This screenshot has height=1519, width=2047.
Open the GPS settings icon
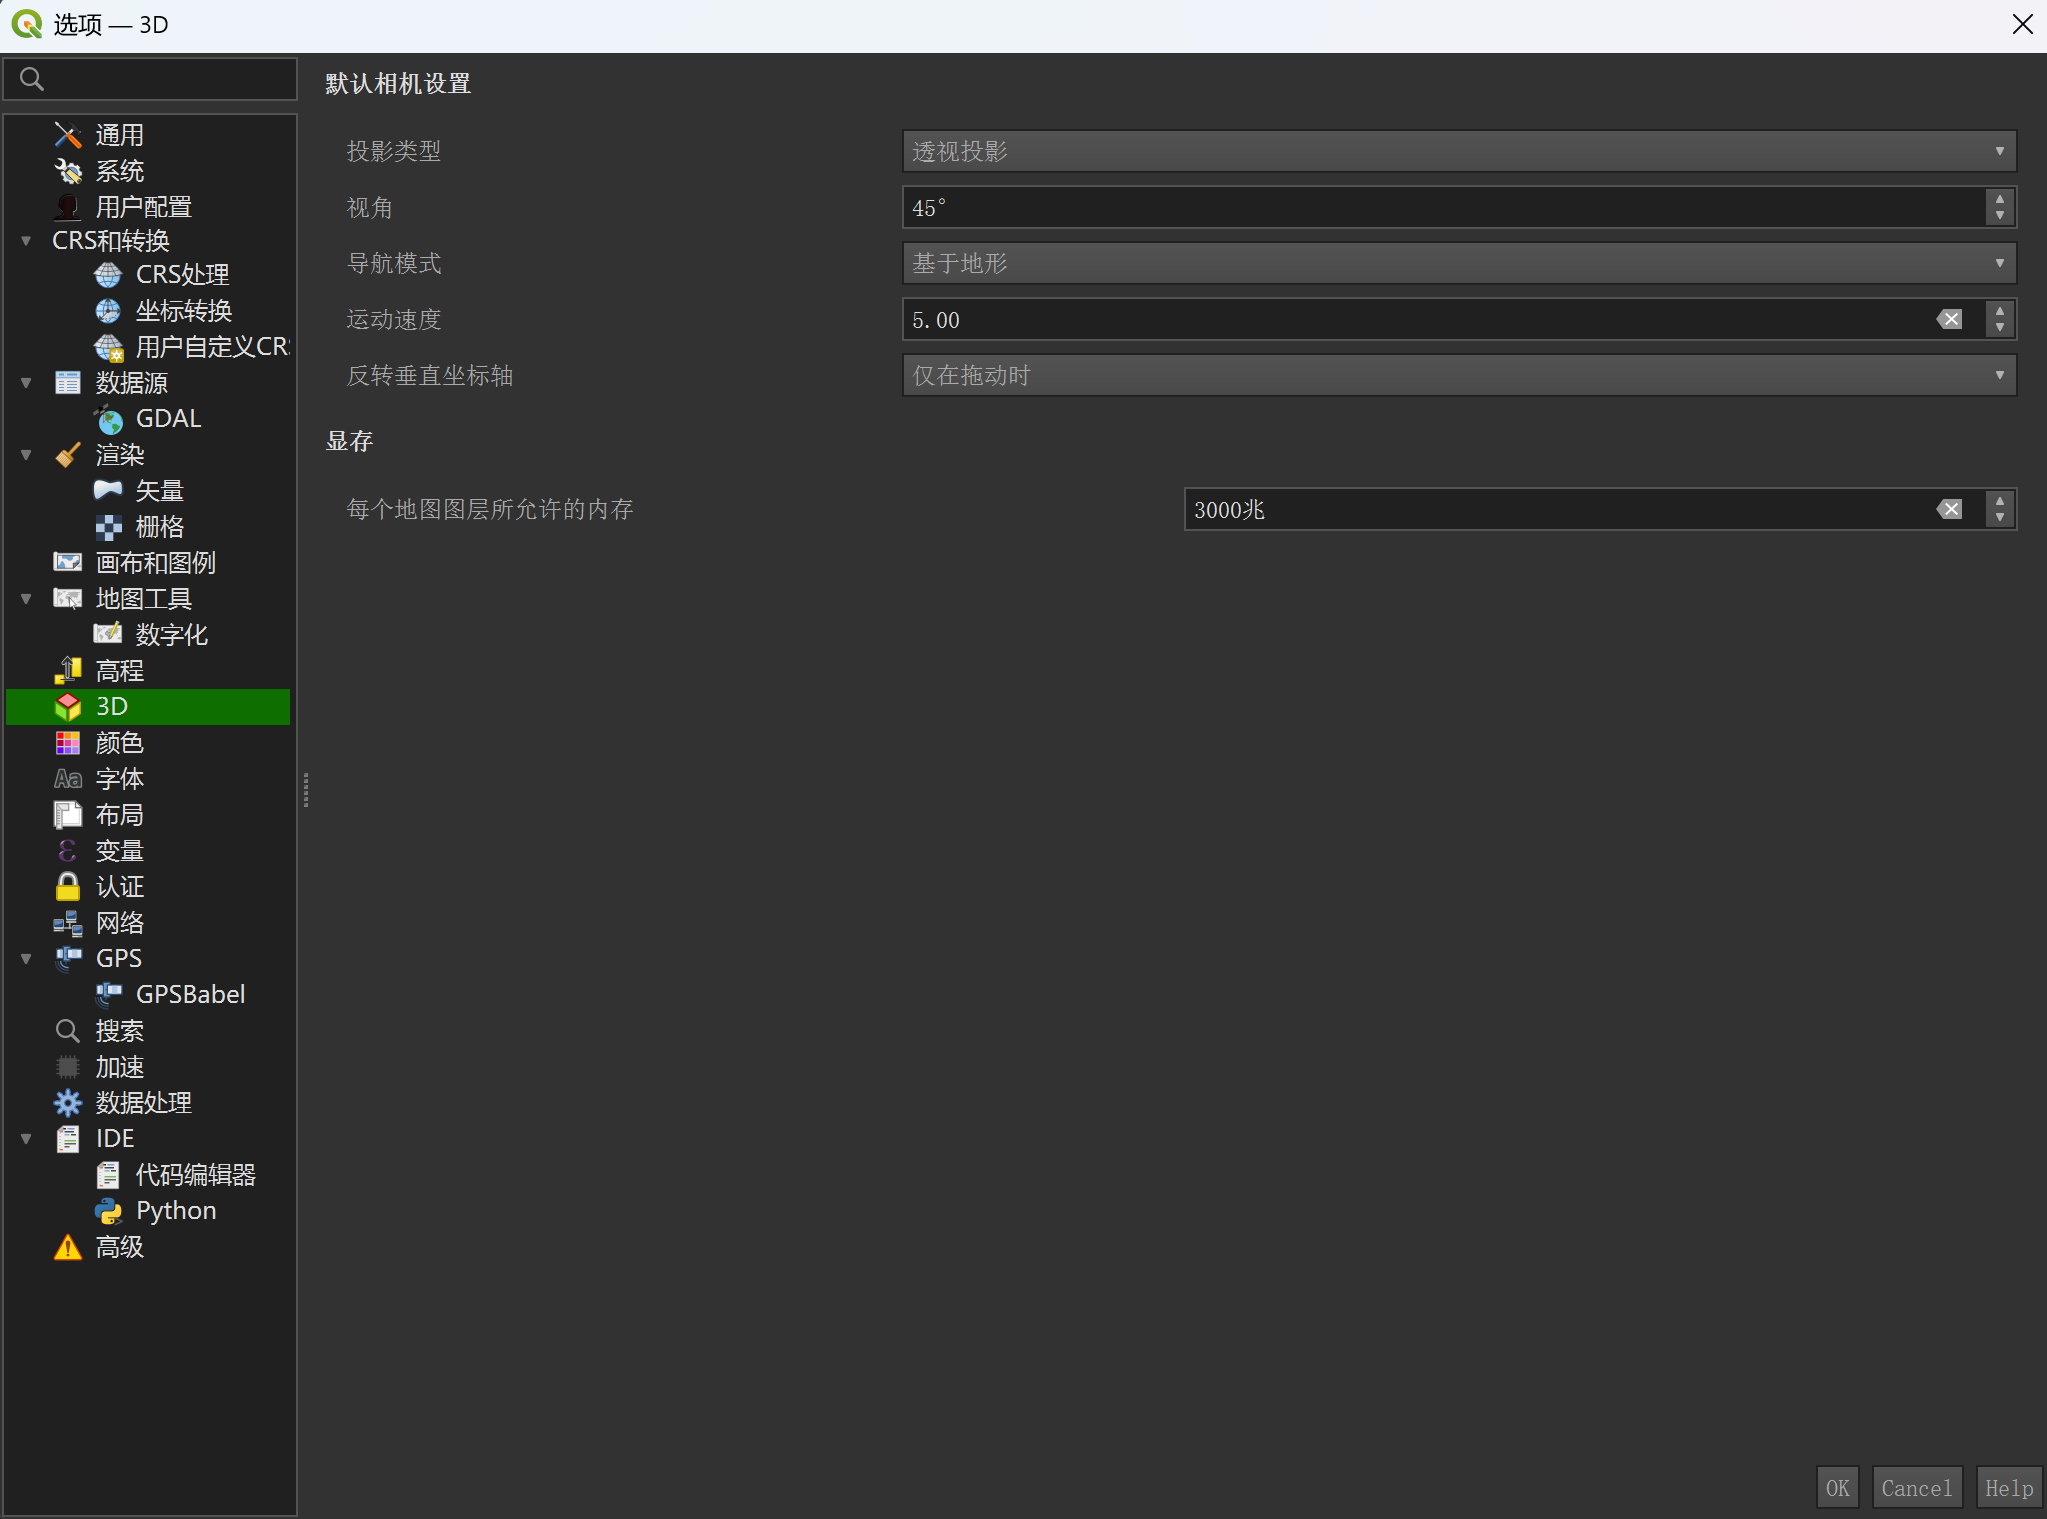click(x=68, y=959)
